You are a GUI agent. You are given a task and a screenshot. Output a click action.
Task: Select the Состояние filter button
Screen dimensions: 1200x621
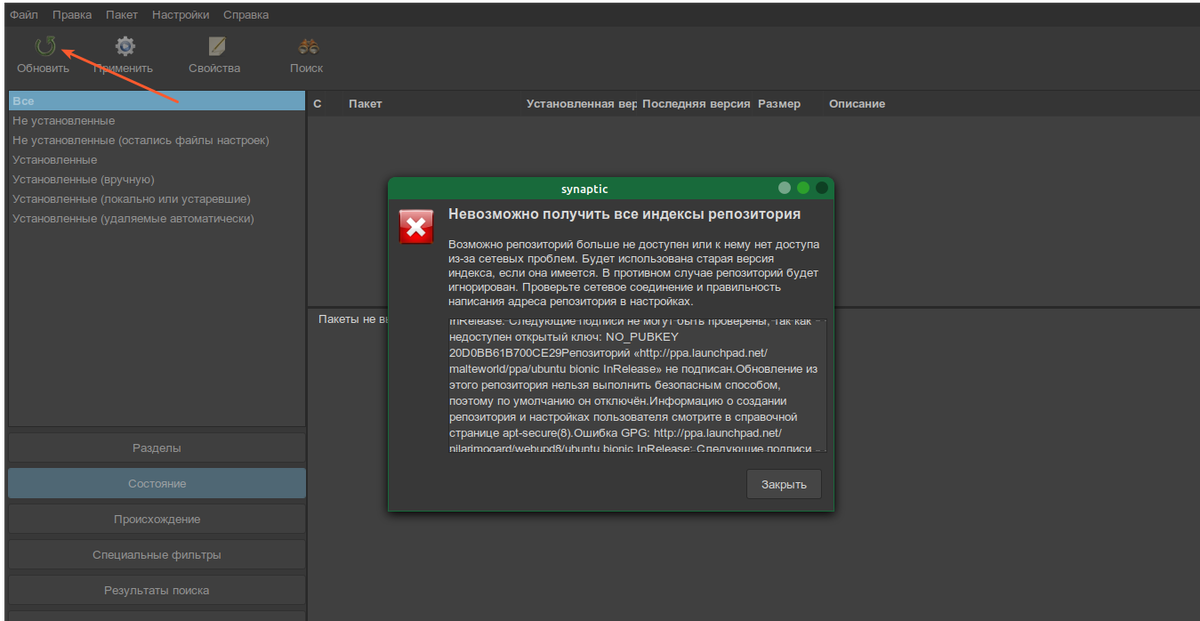click(x=157, y=484)
